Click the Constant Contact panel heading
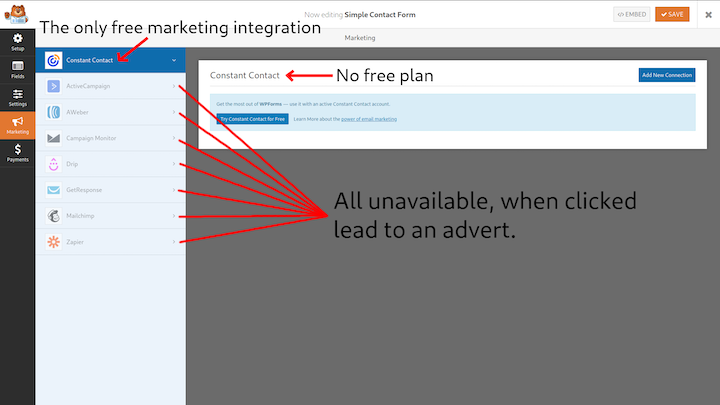The height and width of the screenshot is (405, 720). click(245, 75)
